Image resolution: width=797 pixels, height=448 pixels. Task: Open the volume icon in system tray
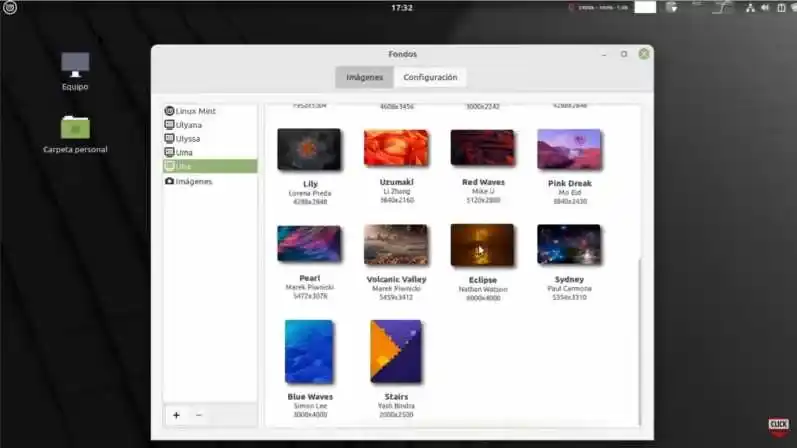pos(765,8)
